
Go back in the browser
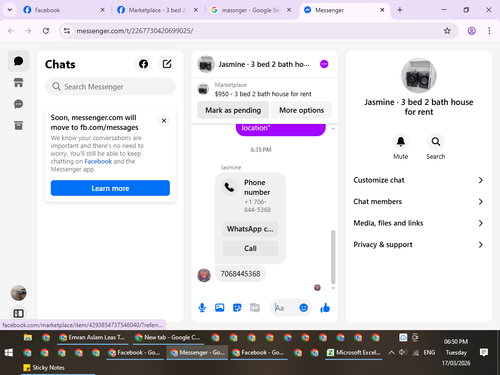click(x=11, y=31)
